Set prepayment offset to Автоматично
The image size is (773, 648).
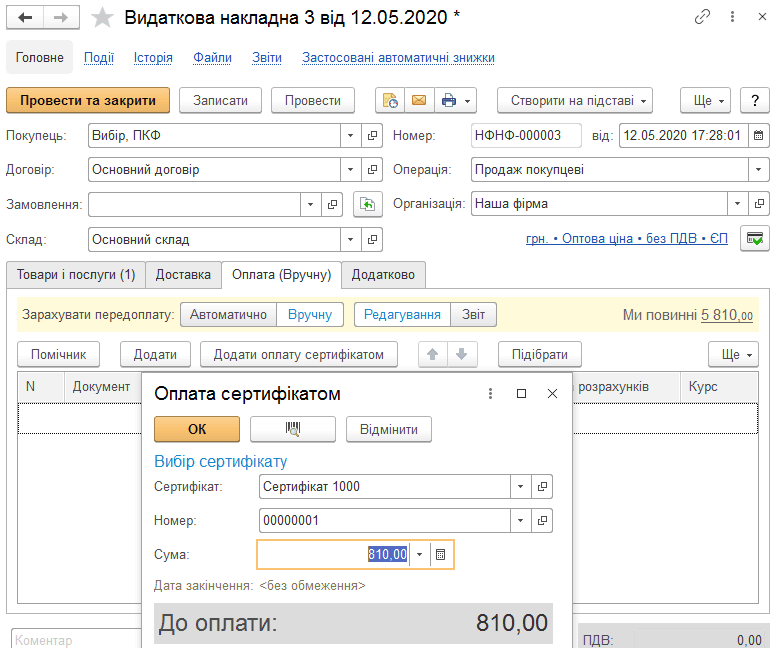pyautogui.click(x=228, y=315)
